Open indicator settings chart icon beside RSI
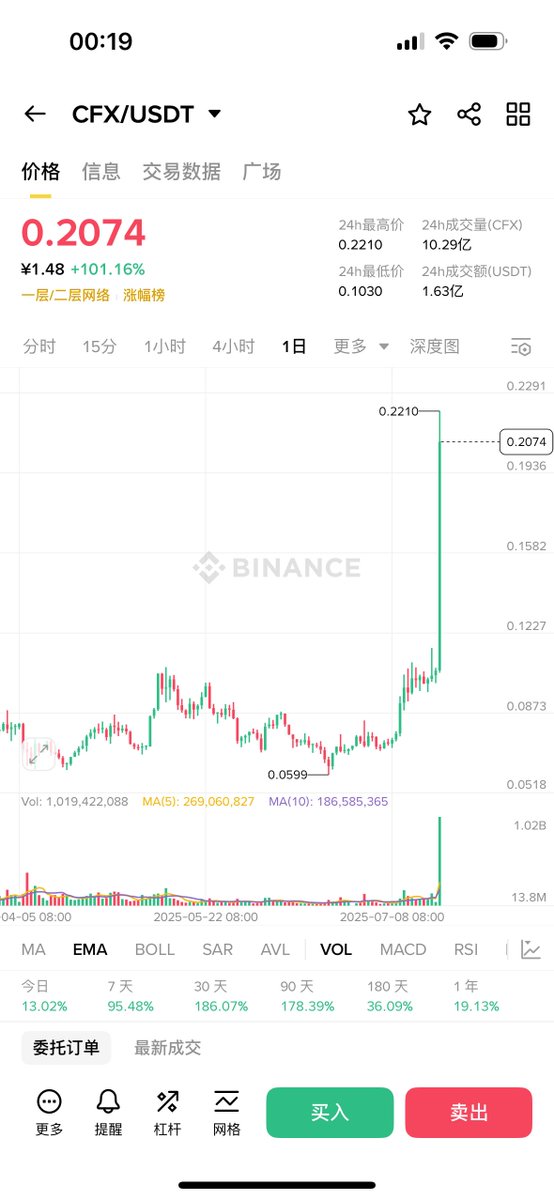The width and height of the screenshot is (554, 1200). point(531,950)
